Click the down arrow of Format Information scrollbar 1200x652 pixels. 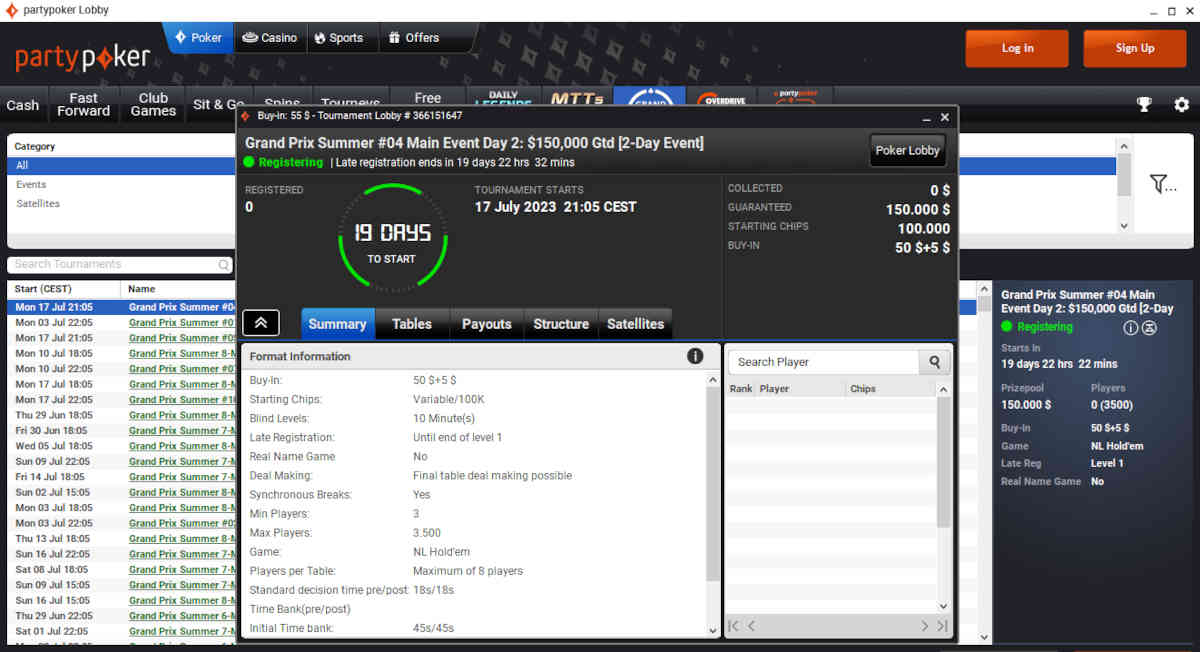click(713, 630)
